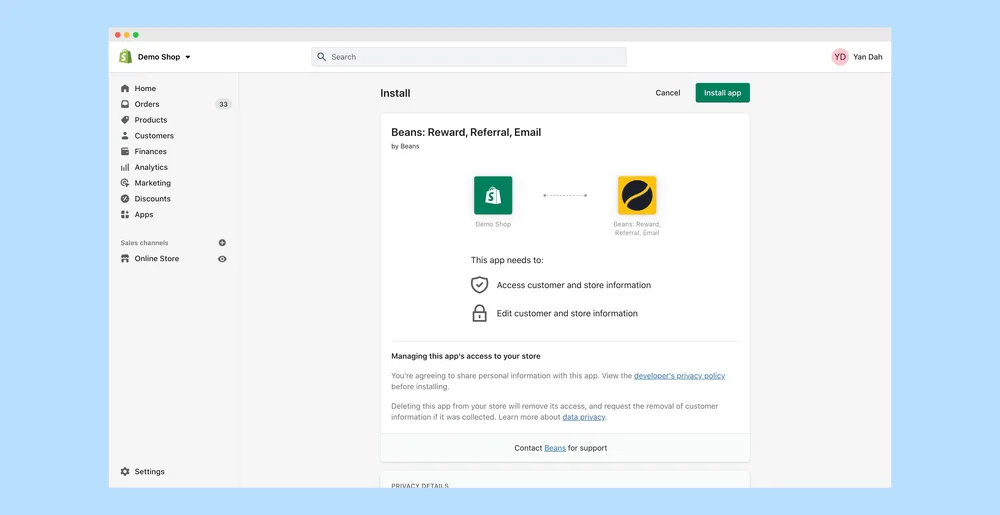Click 'Edit customer and store information' text

567,313
